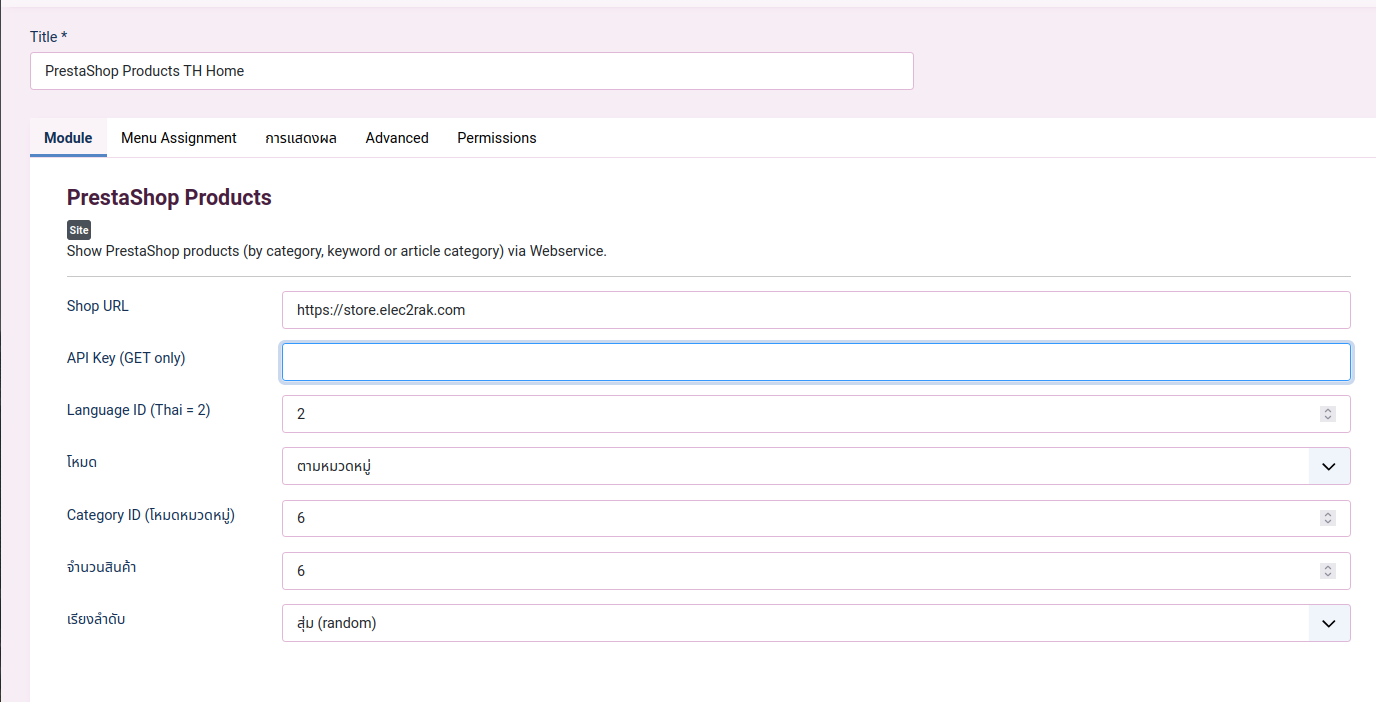
Task: Click the จำนวนสินค้า number field
Action: pyautogui.click(x=816, y=571)
